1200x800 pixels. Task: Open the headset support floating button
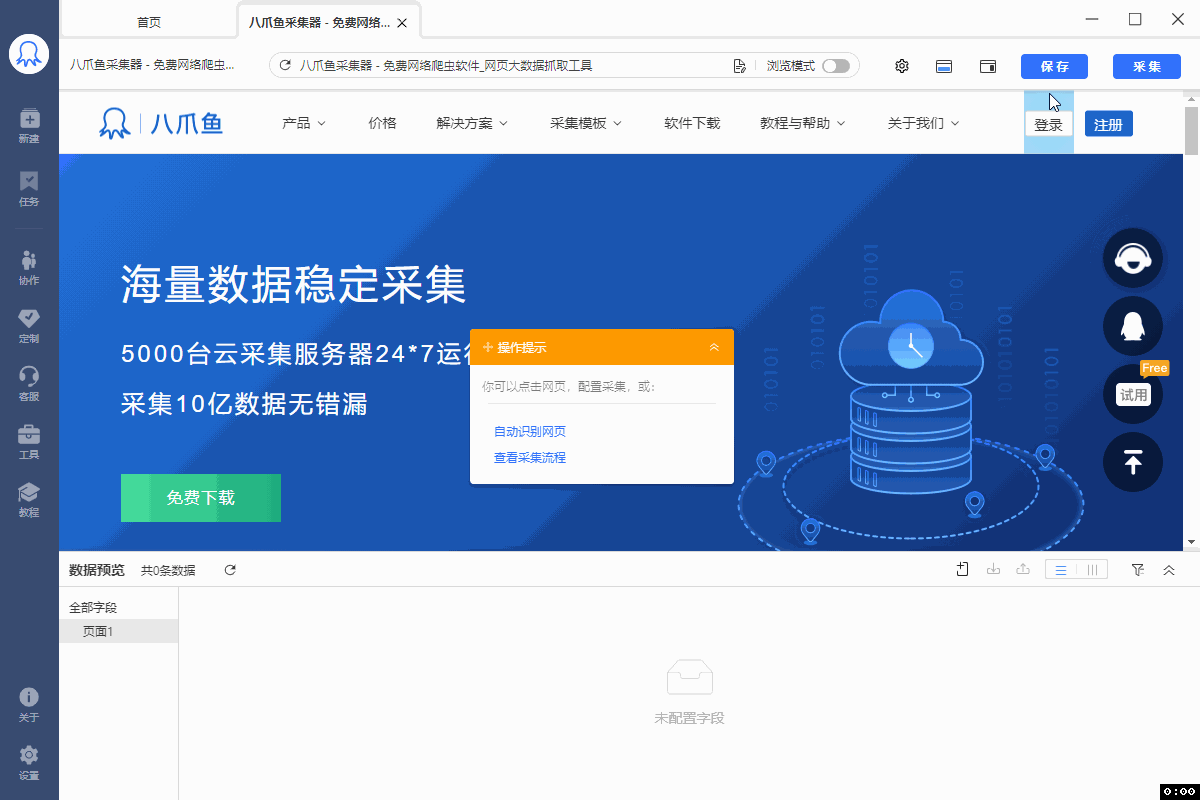(1133, 258)
